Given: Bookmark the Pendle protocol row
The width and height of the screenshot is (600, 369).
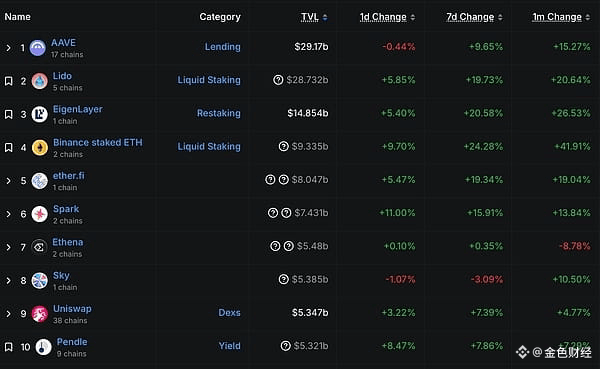Looking at the screenshot, I should coord(8,347).
